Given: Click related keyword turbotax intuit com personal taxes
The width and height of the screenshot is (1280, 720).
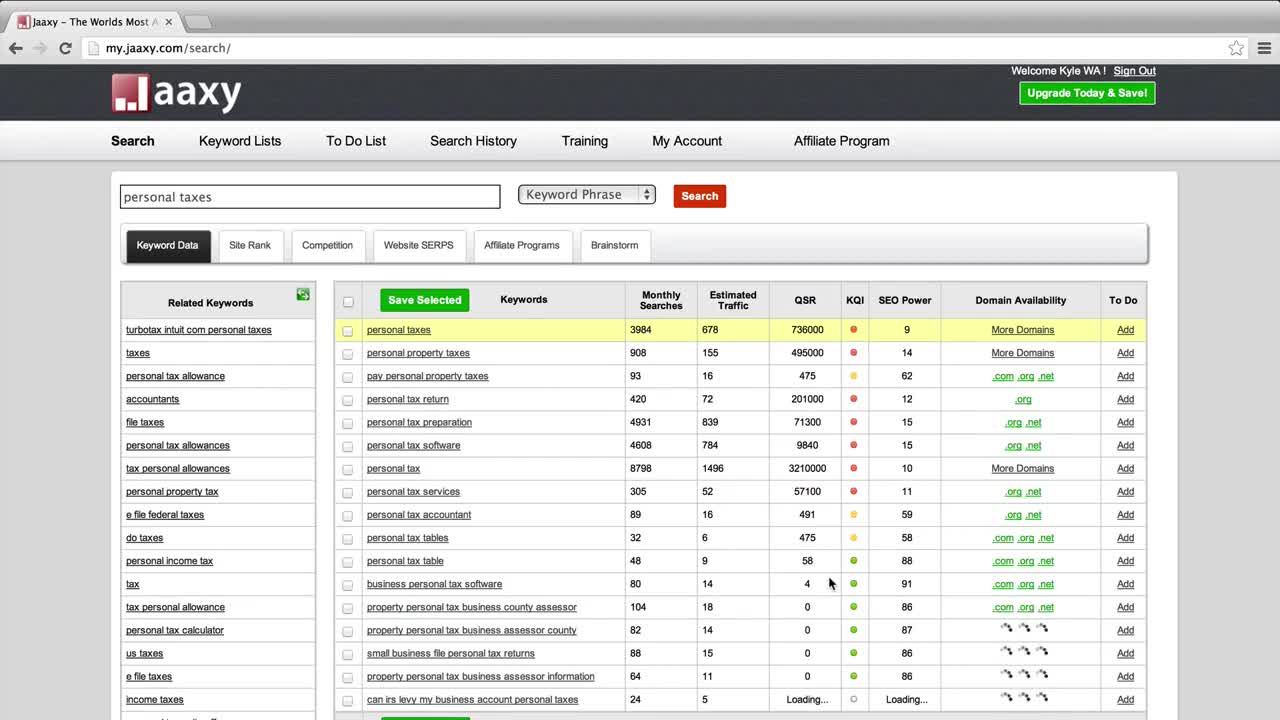Looking at the screenshot, I should [x=199, y=330].
